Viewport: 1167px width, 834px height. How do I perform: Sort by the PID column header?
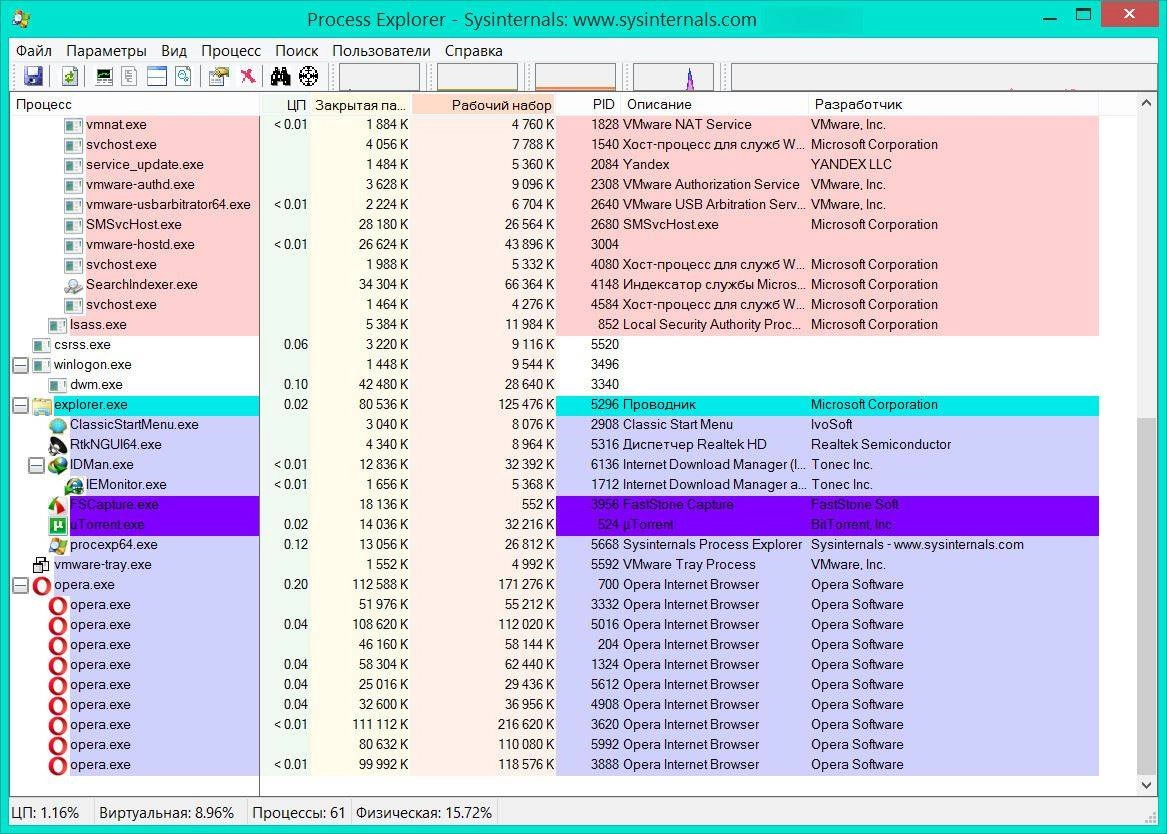pos(589,105)
